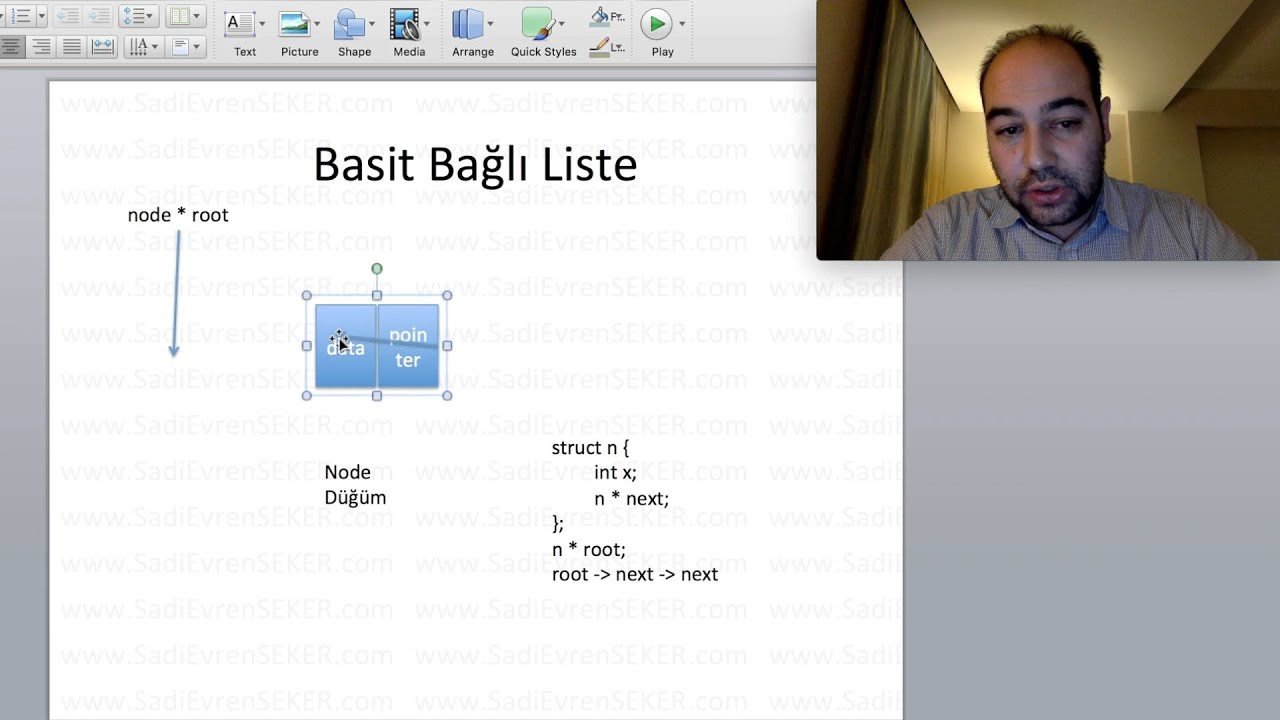
Task: Click the 'Düğüm' text on the slide
Action: coord(355,498)
